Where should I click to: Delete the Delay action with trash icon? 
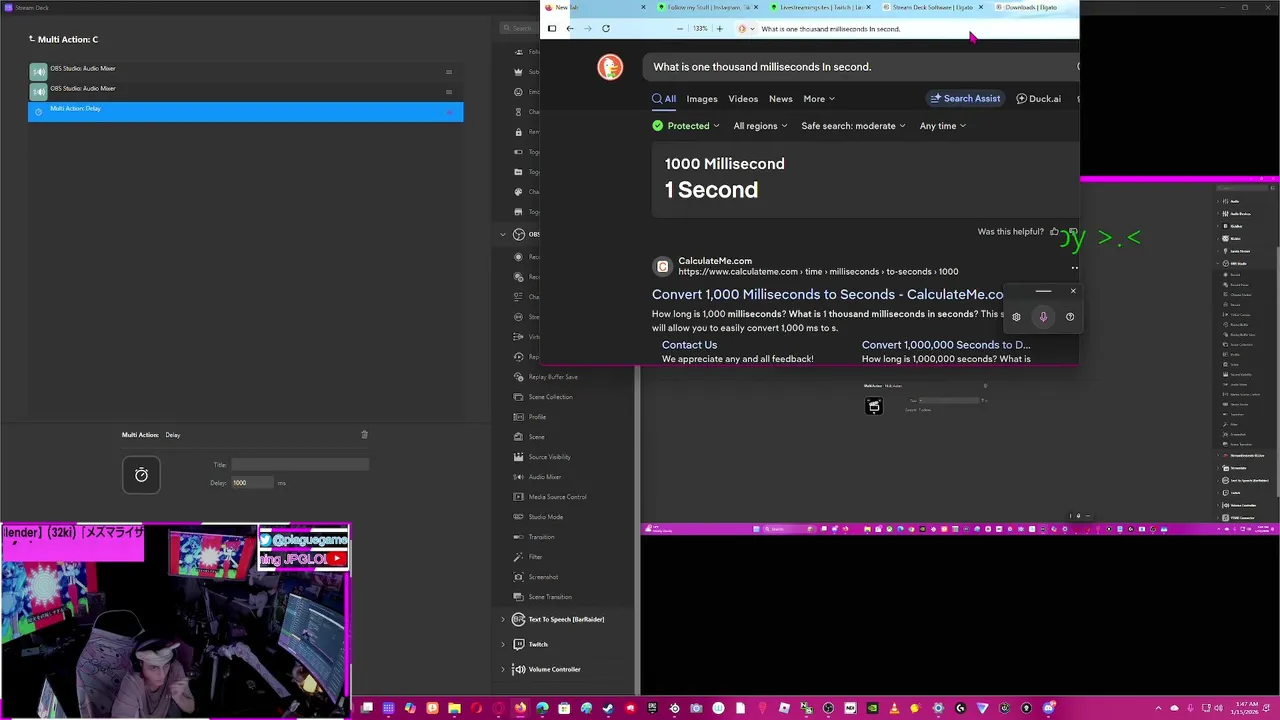pos(364,434)
